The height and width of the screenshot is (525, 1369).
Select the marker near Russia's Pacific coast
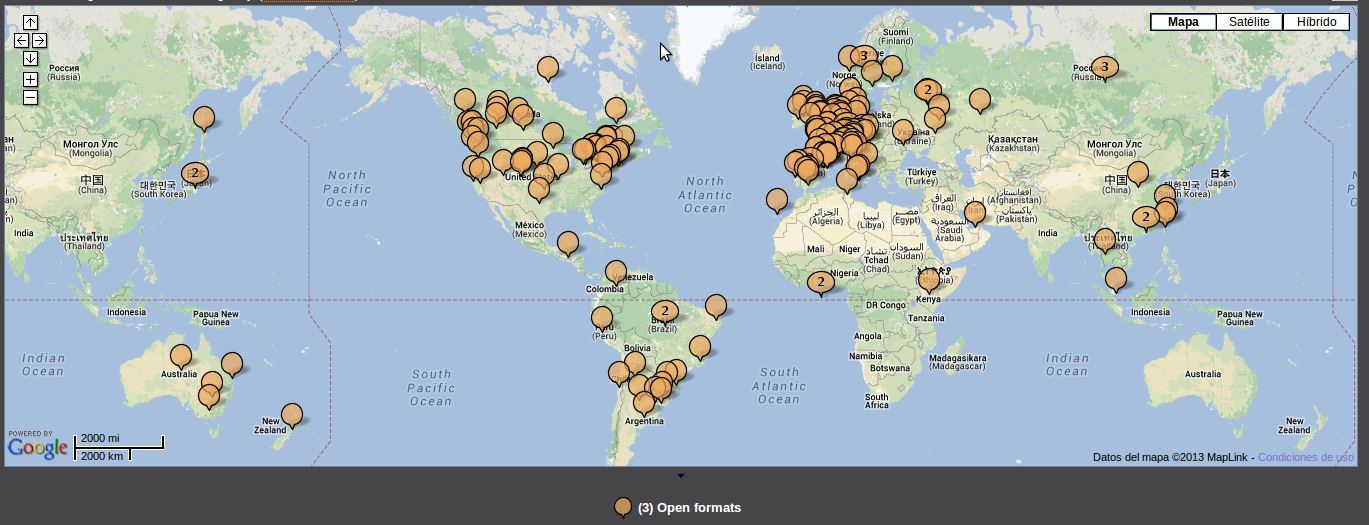tap(204, 118)
